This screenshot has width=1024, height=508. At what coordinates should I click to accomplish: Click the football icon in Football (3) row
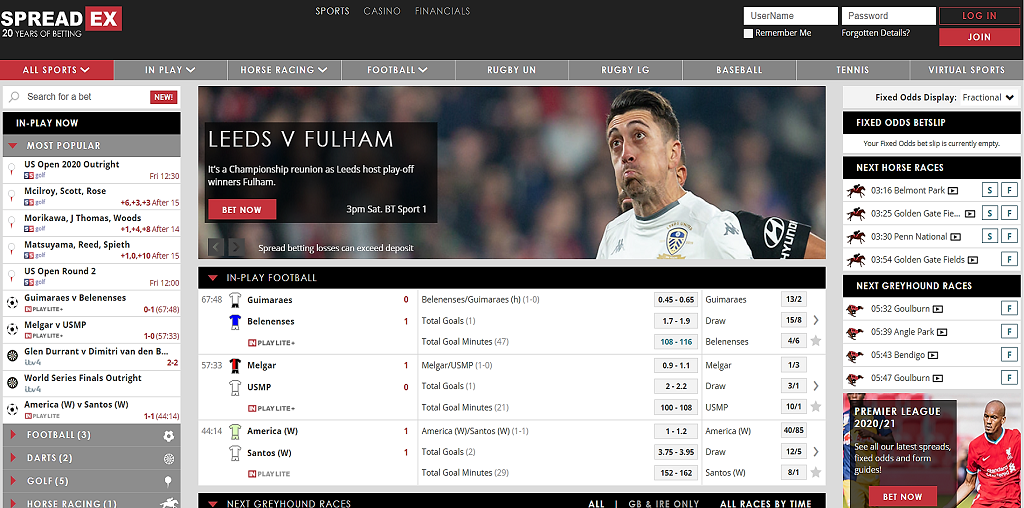(x=168, y=436)
